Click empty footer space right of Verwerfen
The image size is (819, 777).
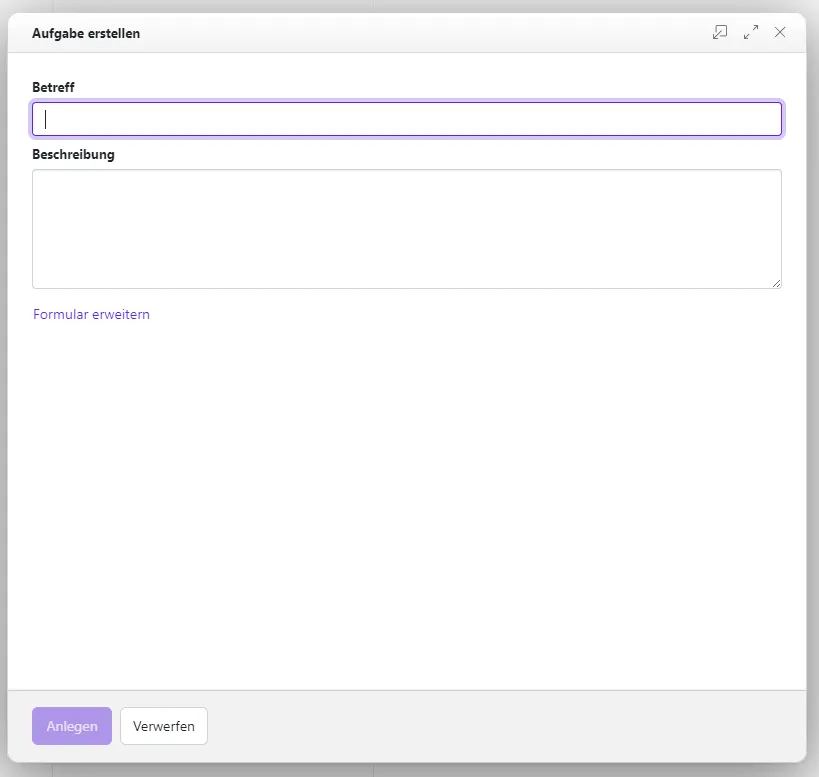(x=500, y=726)
